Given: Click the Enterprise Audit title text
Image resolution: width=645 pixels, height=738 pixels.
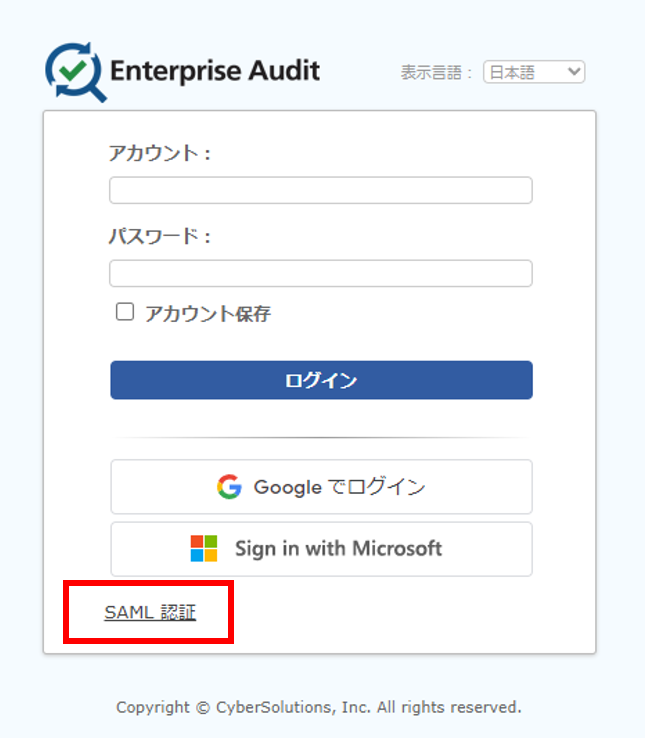Looking at the screenshot, I should [x=215, y=71].
